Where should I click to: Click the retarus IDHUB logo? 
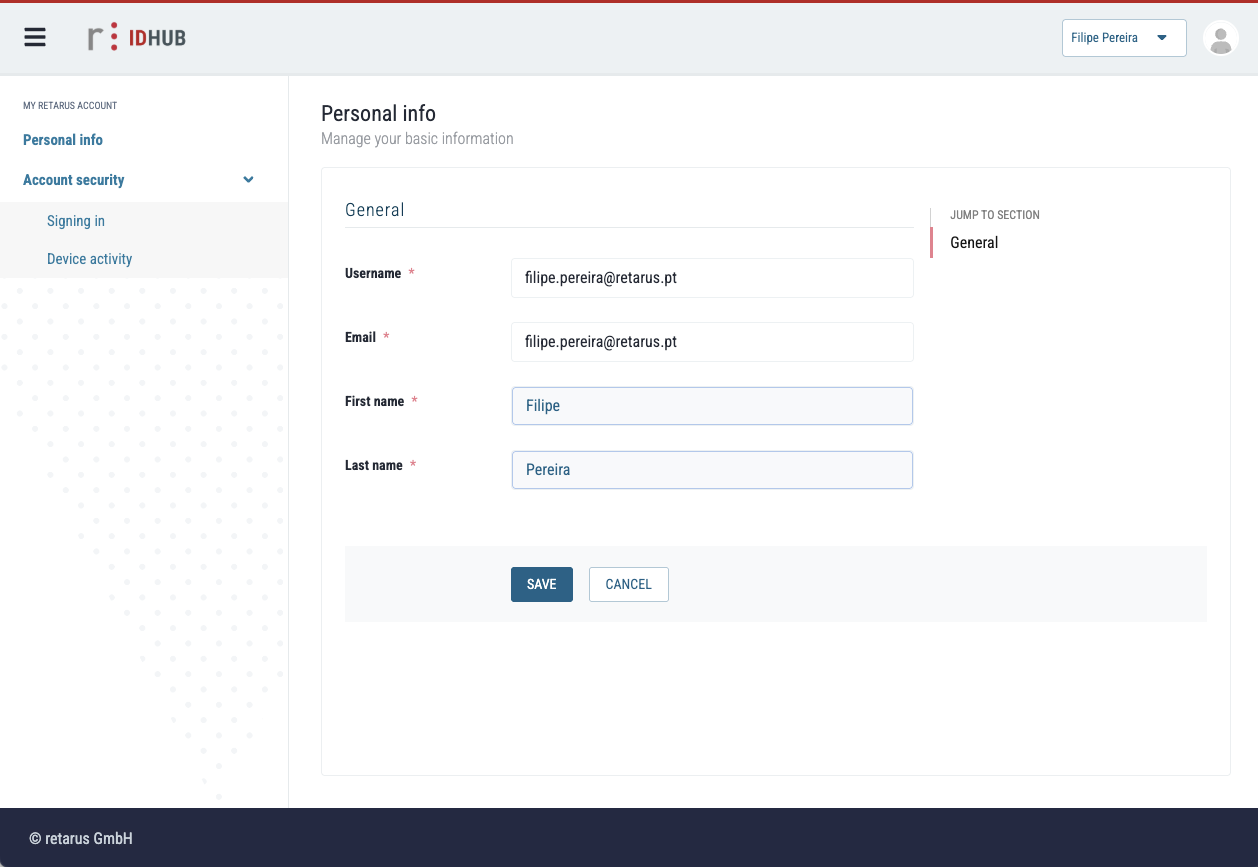pos(137,38)
